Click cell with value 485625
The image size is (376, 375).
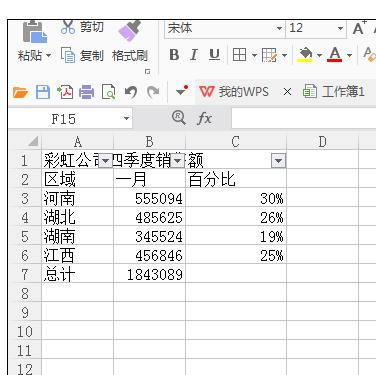149,218
